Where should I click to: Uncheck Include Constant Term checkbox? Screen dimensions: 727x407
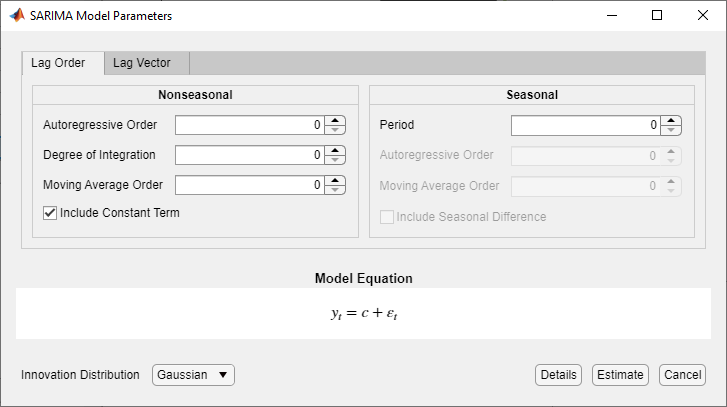point(50,213)
